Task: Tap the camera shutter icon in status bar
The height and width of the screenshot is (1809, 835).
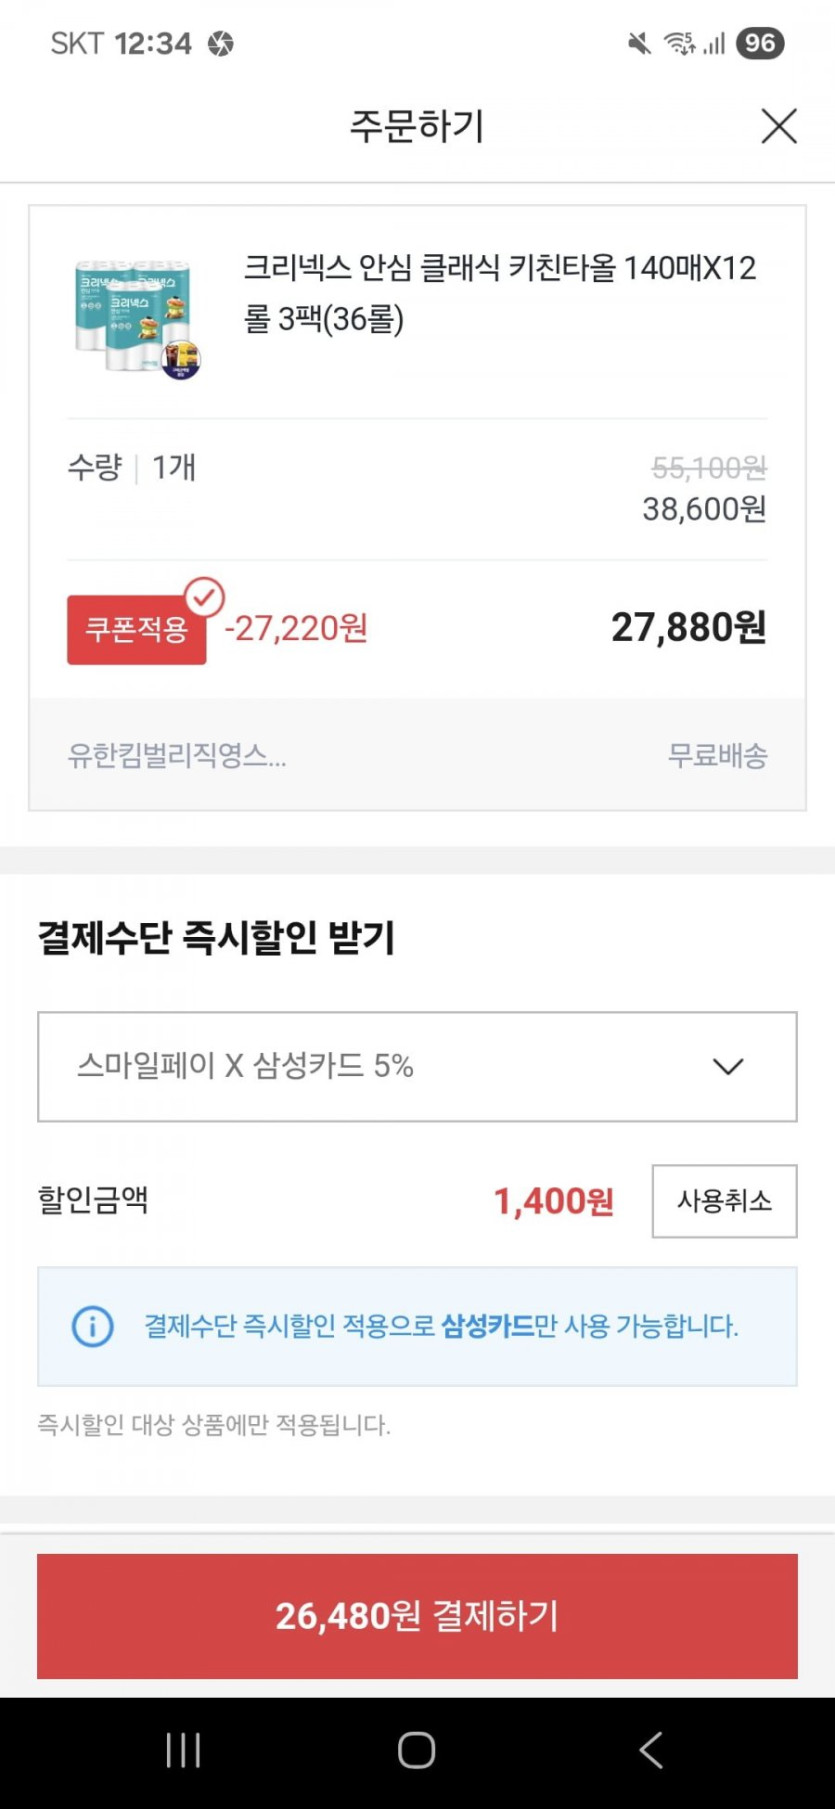Action: [x=221, y=43]
